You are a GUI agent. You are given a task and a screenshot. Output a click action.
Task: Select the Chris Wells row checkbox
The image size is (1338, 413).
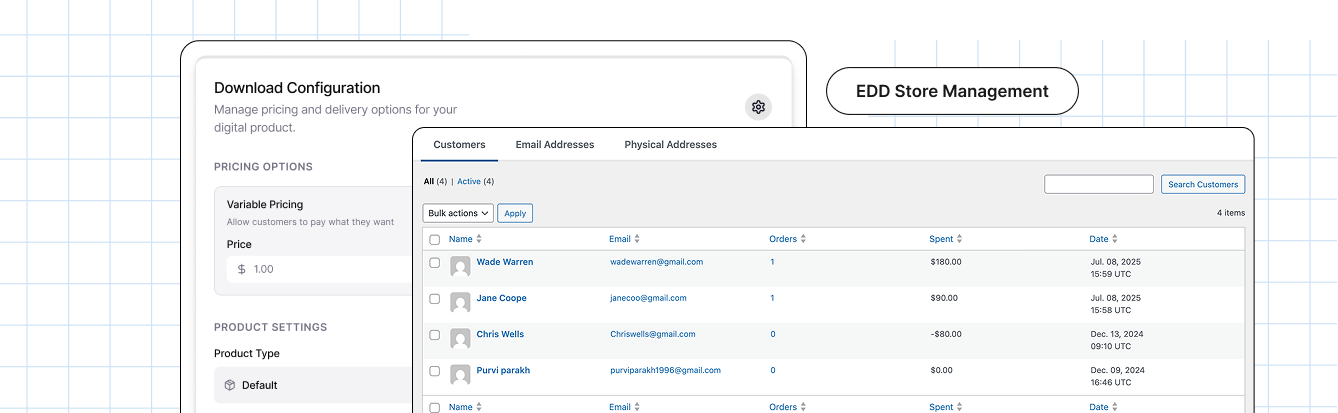pyautogui.click(x=434, y=335)
